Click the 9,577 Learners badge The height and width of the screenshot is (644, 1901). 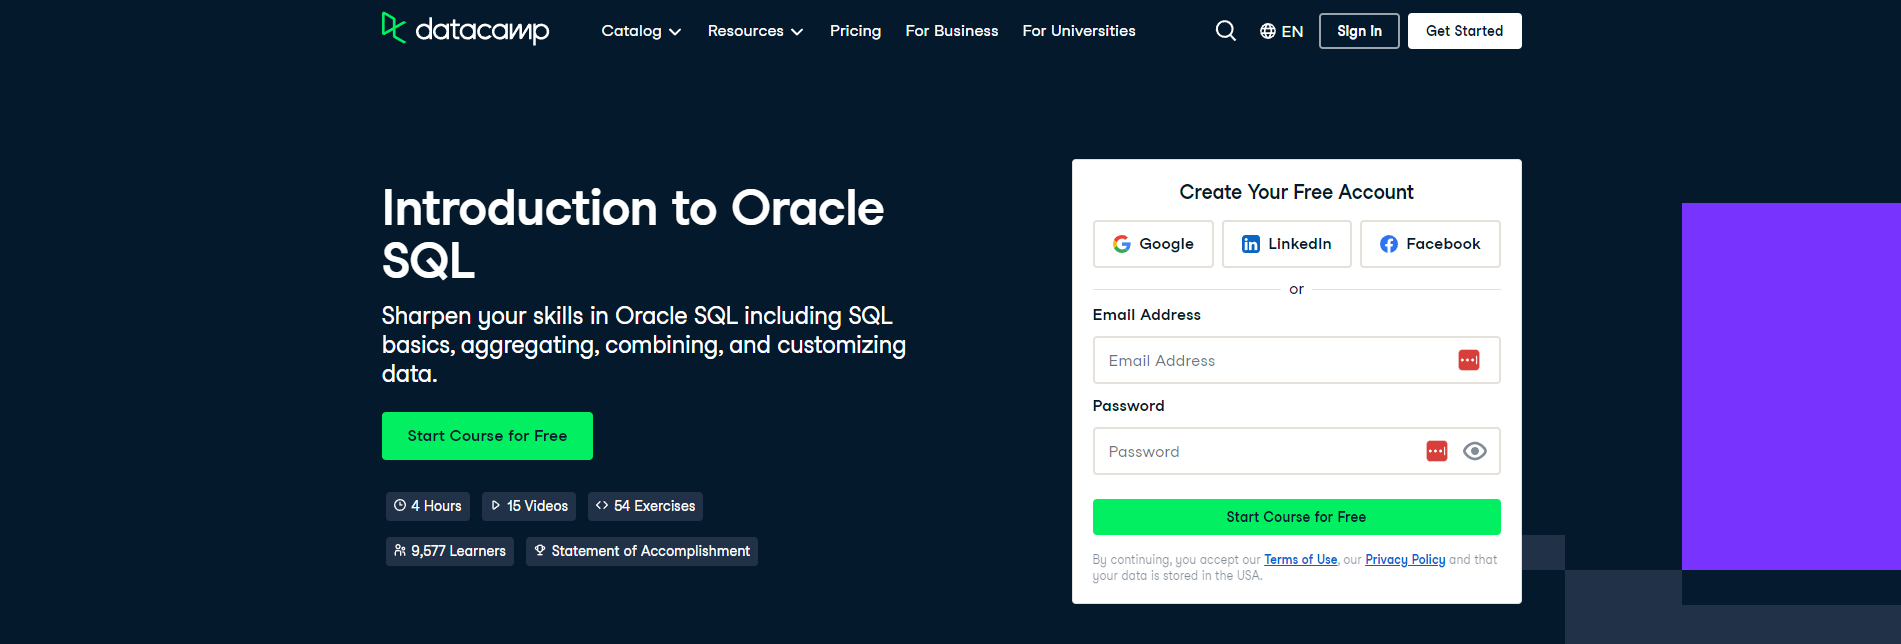450,551
